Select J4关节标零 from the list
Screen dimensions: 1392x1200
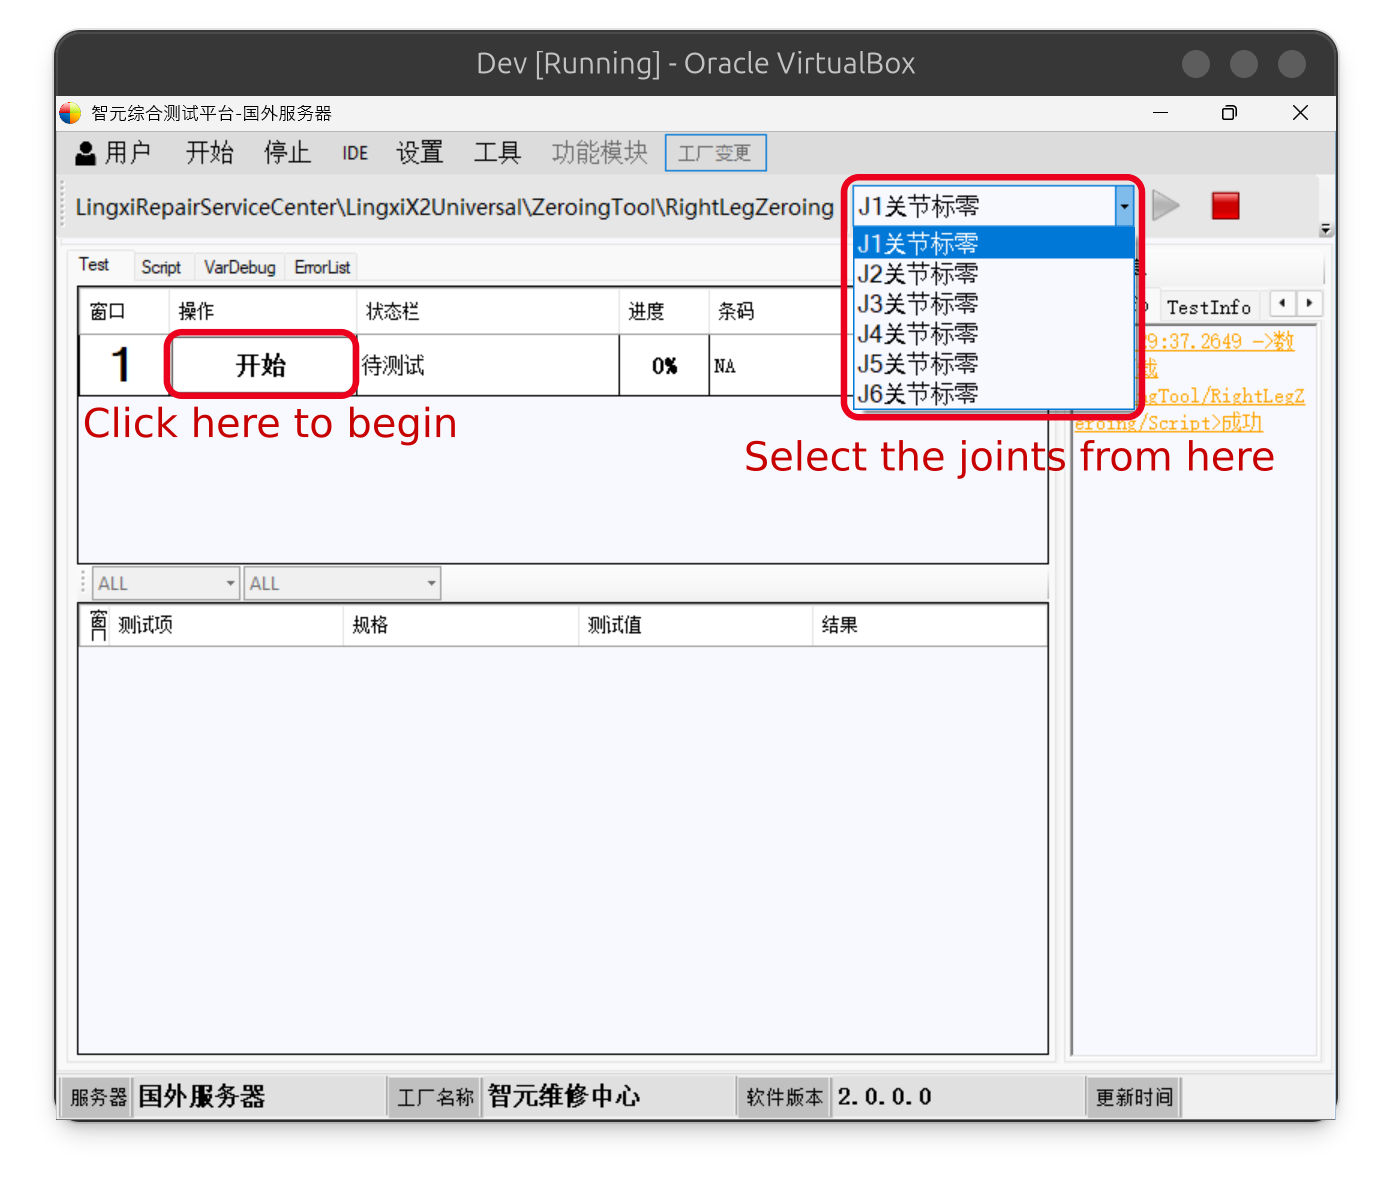[994, 333]
